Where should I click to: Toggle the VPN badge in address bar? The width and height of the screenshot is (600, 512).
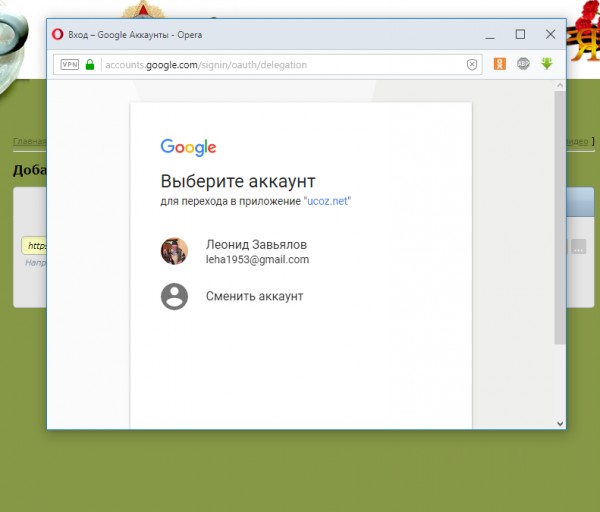click(70, 64)
